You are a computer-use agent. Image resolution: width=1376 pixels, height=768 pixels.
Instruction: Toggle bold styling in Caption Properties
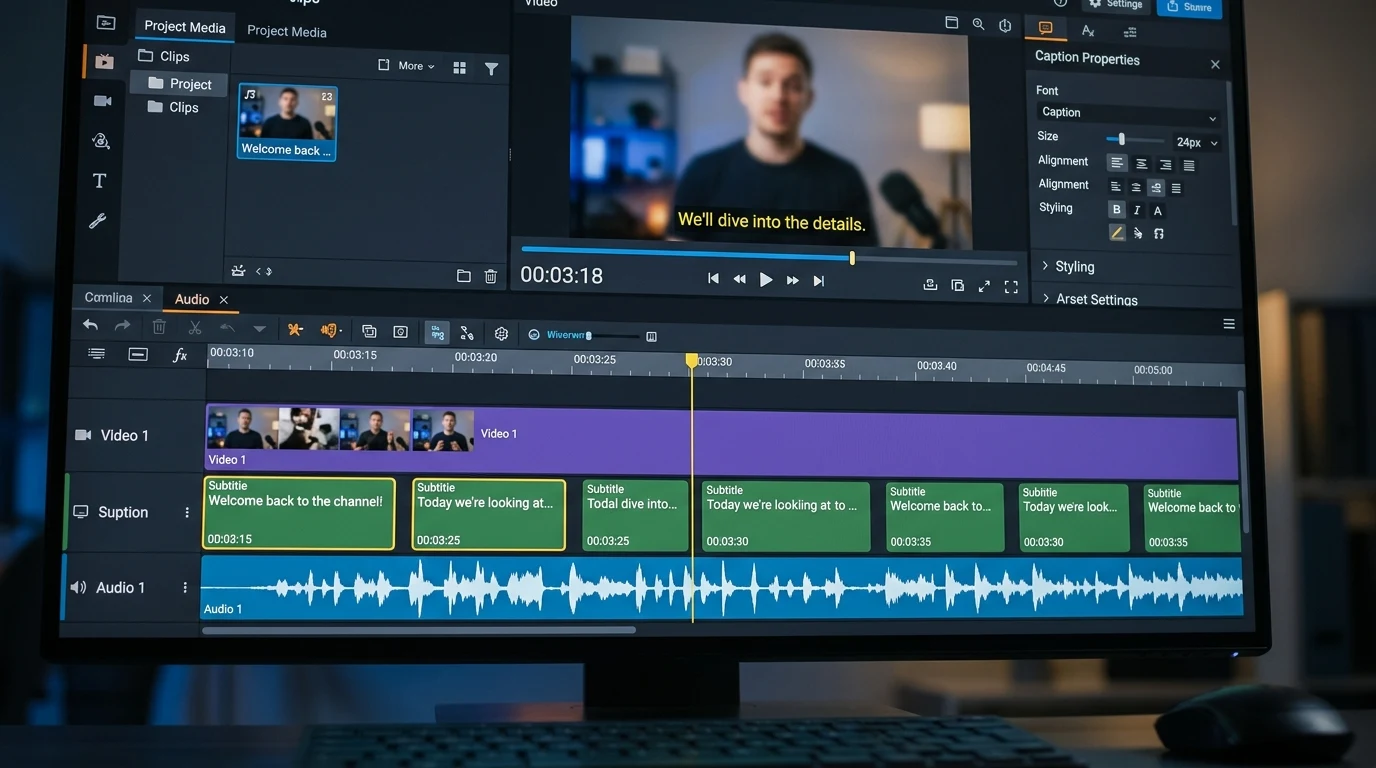tap(1116, 210)
